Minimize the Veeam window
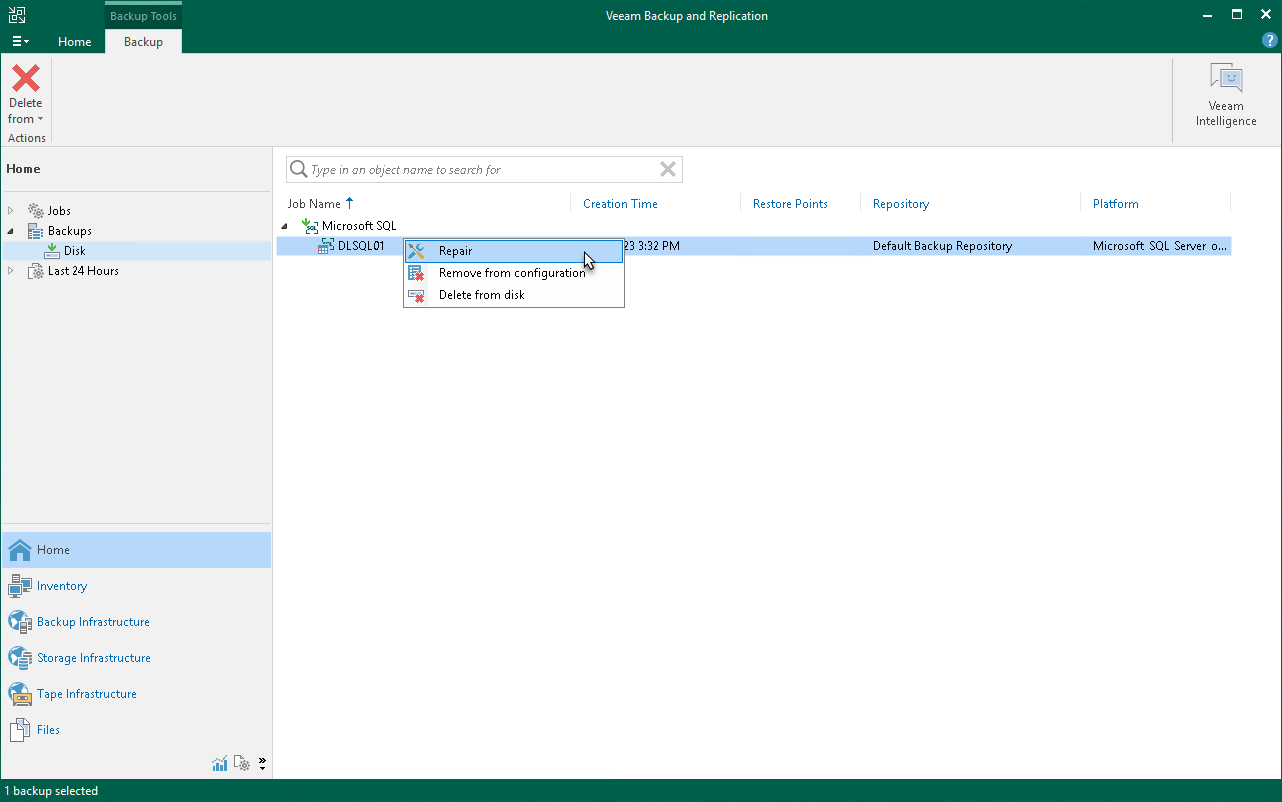Screen dimensions: 1282x802 [x=1208, y=15]
